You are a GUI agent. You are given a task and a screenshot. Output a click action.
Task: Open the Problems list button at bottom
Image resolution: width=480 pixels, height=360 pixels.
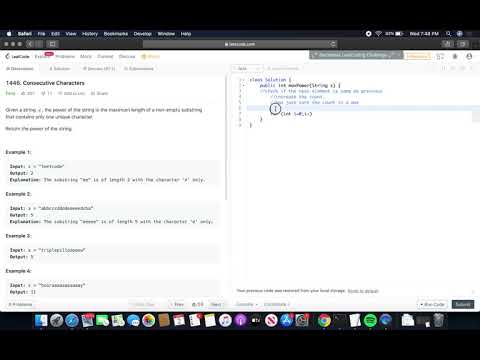click(x=20, y=304)
